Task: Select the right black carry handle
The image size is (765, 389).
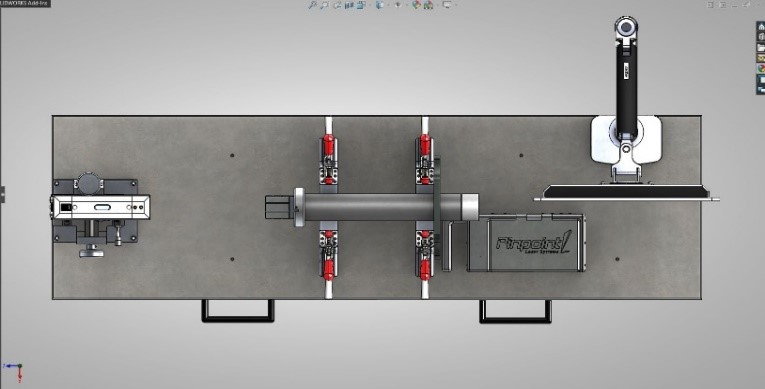Action: tap(515, 311)
